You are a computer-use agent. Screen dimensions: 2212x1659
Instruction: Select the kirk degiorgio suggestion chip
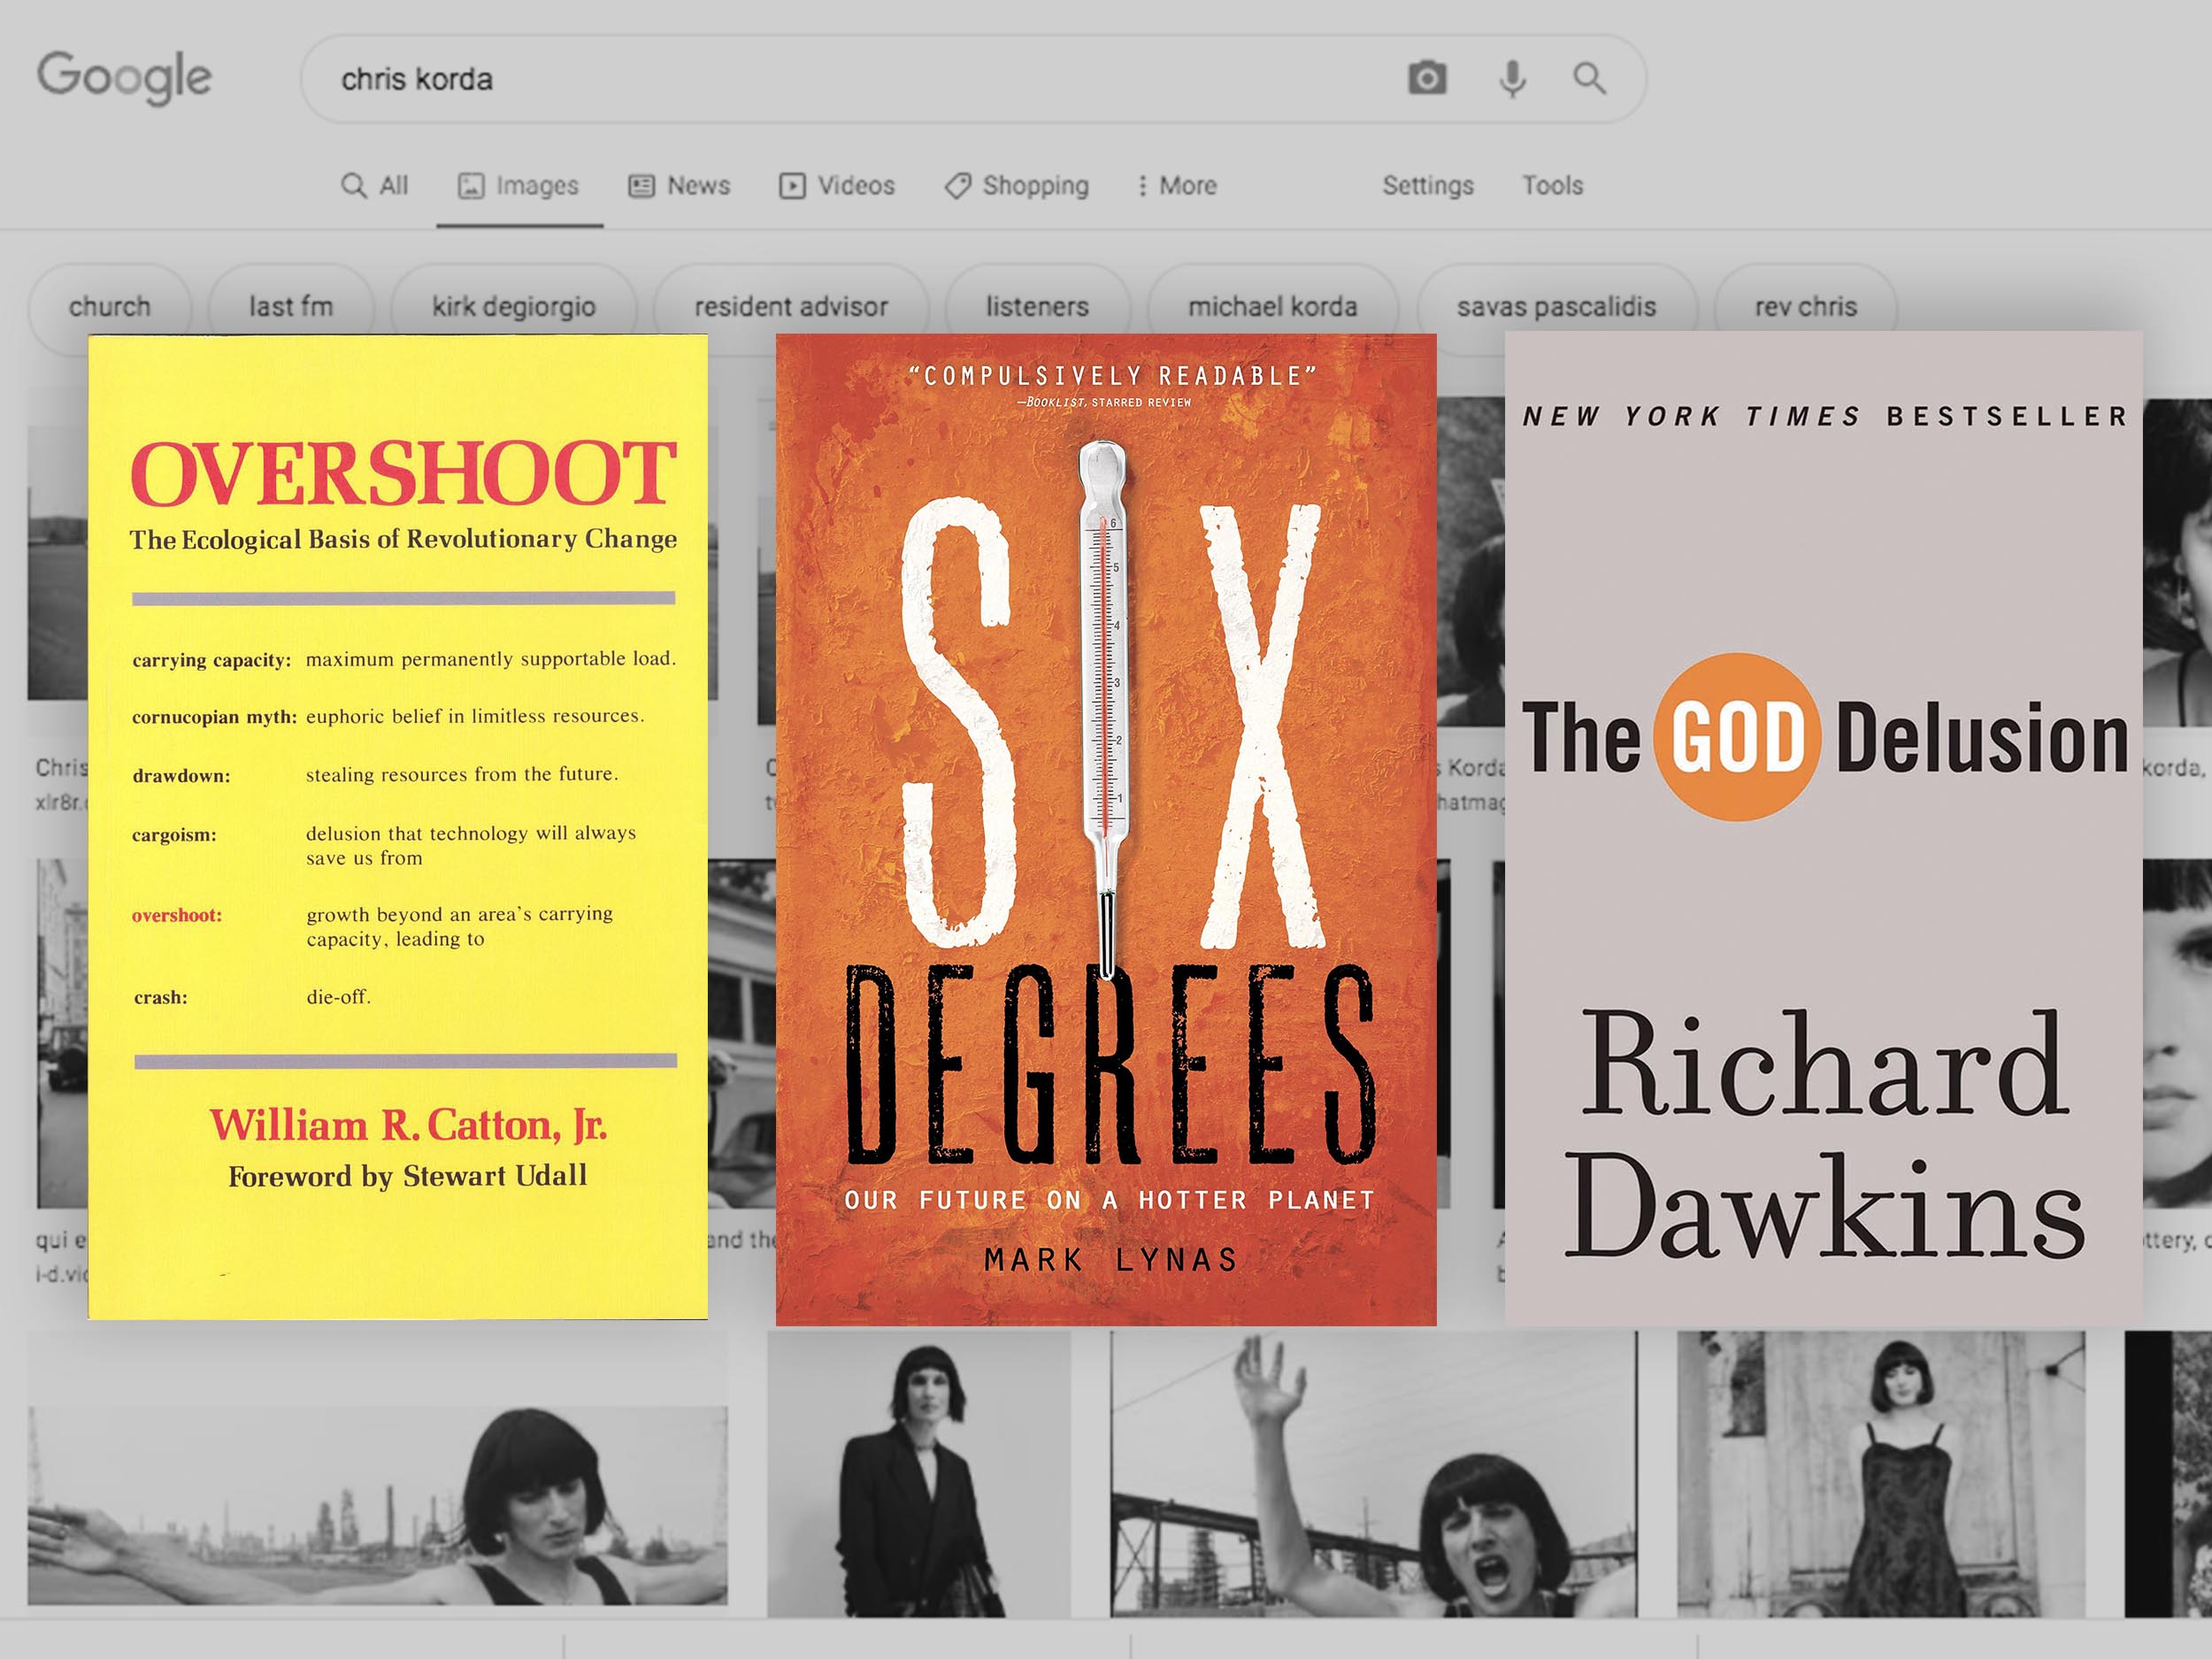click(514, 306)
